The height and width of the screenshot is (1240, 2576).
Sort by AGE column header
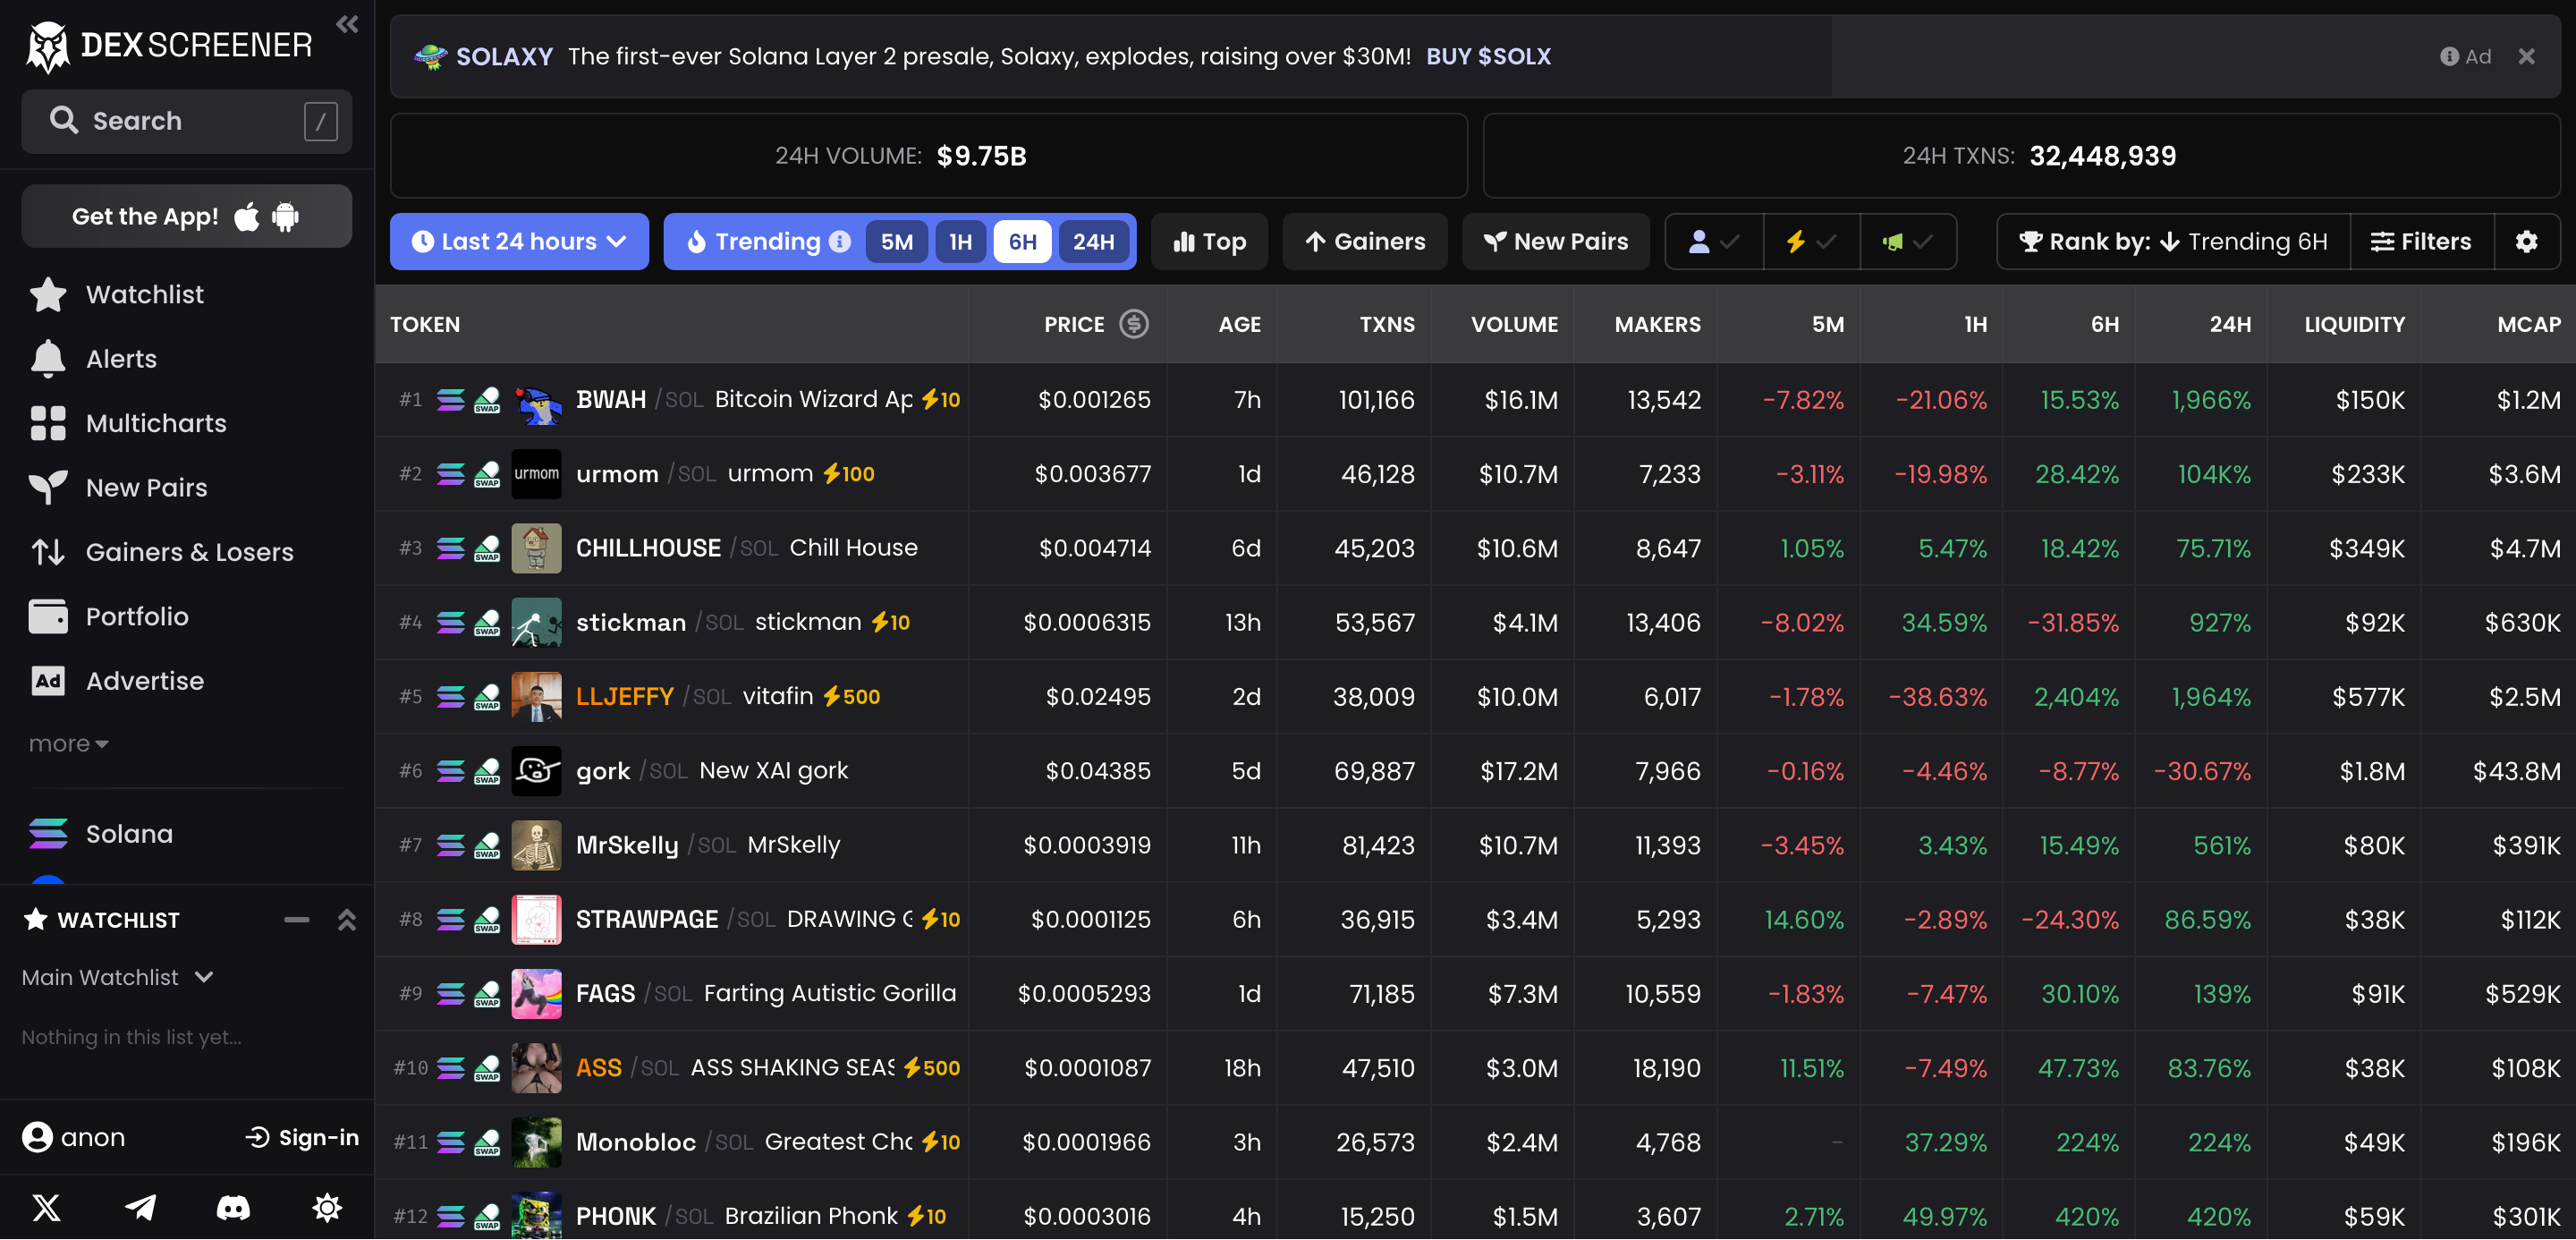(1239, 324)
